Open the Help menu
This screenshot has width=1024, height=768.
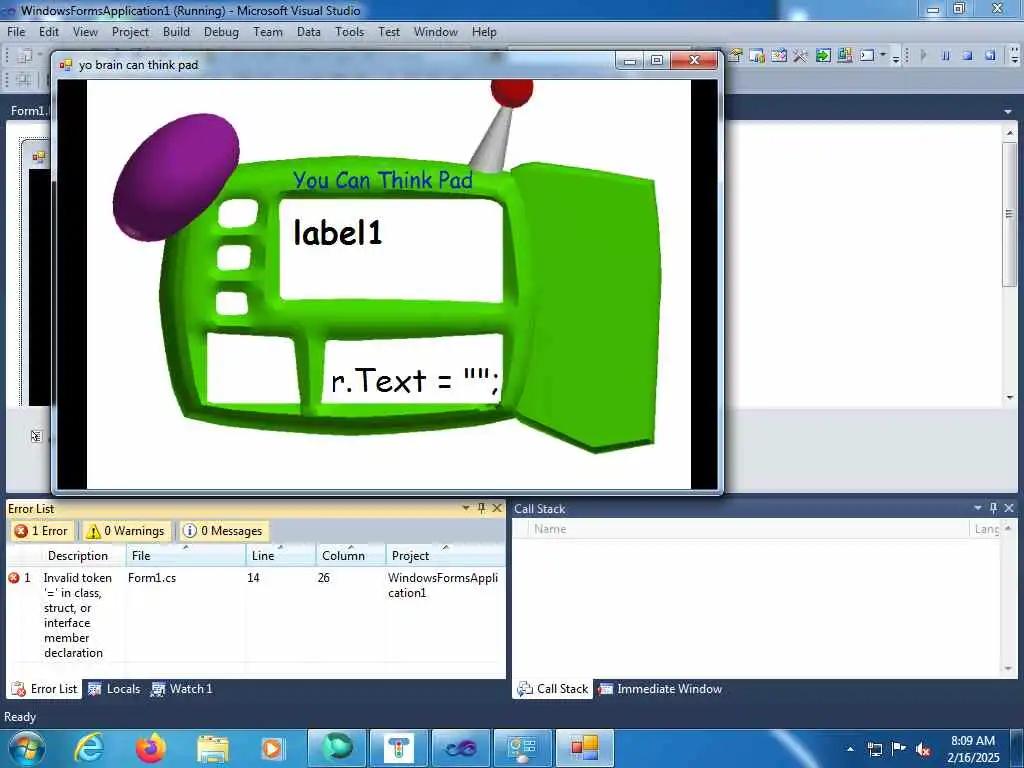[x=484, y=31]
